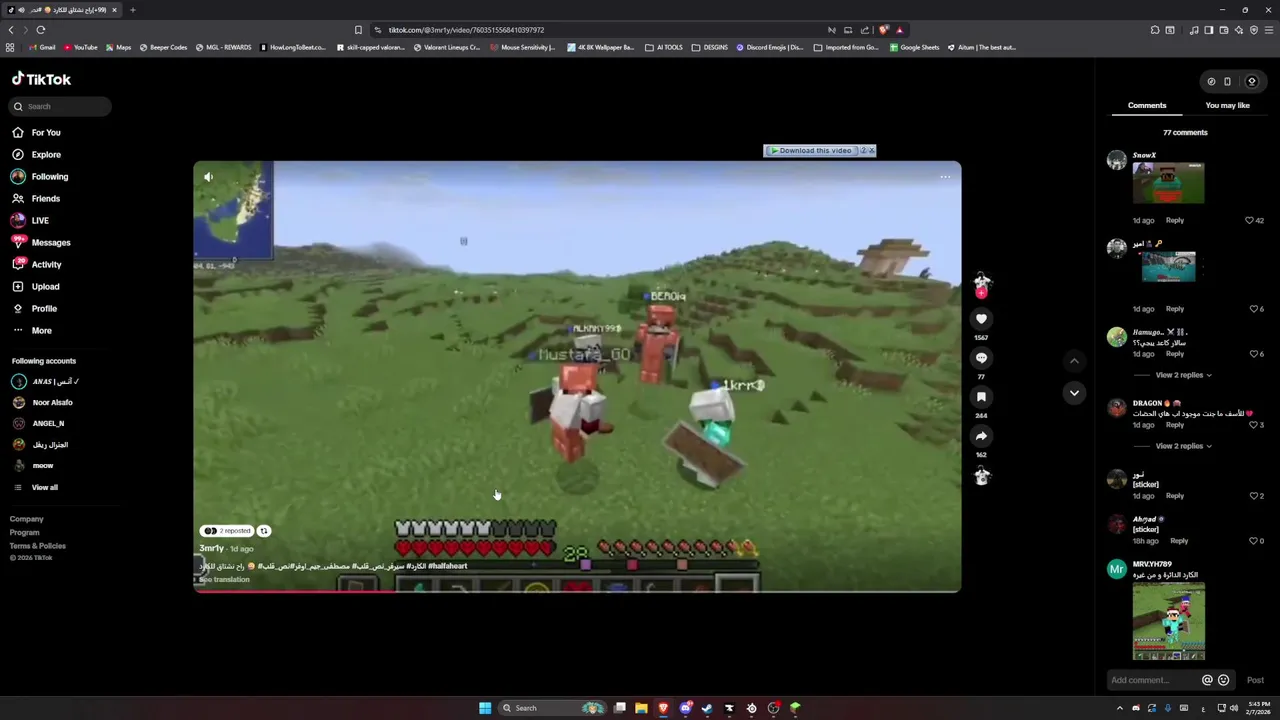
Task: Go to the previous video arrow
Action: coord(1074,361)
